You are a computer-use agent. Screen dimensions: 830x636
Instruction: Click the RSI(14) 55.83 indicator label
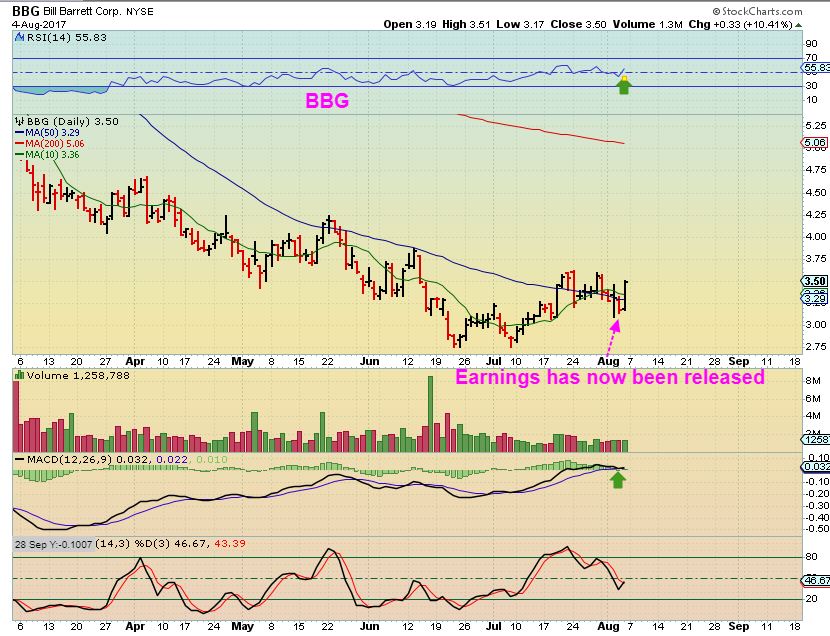click(x=66, y=38)
